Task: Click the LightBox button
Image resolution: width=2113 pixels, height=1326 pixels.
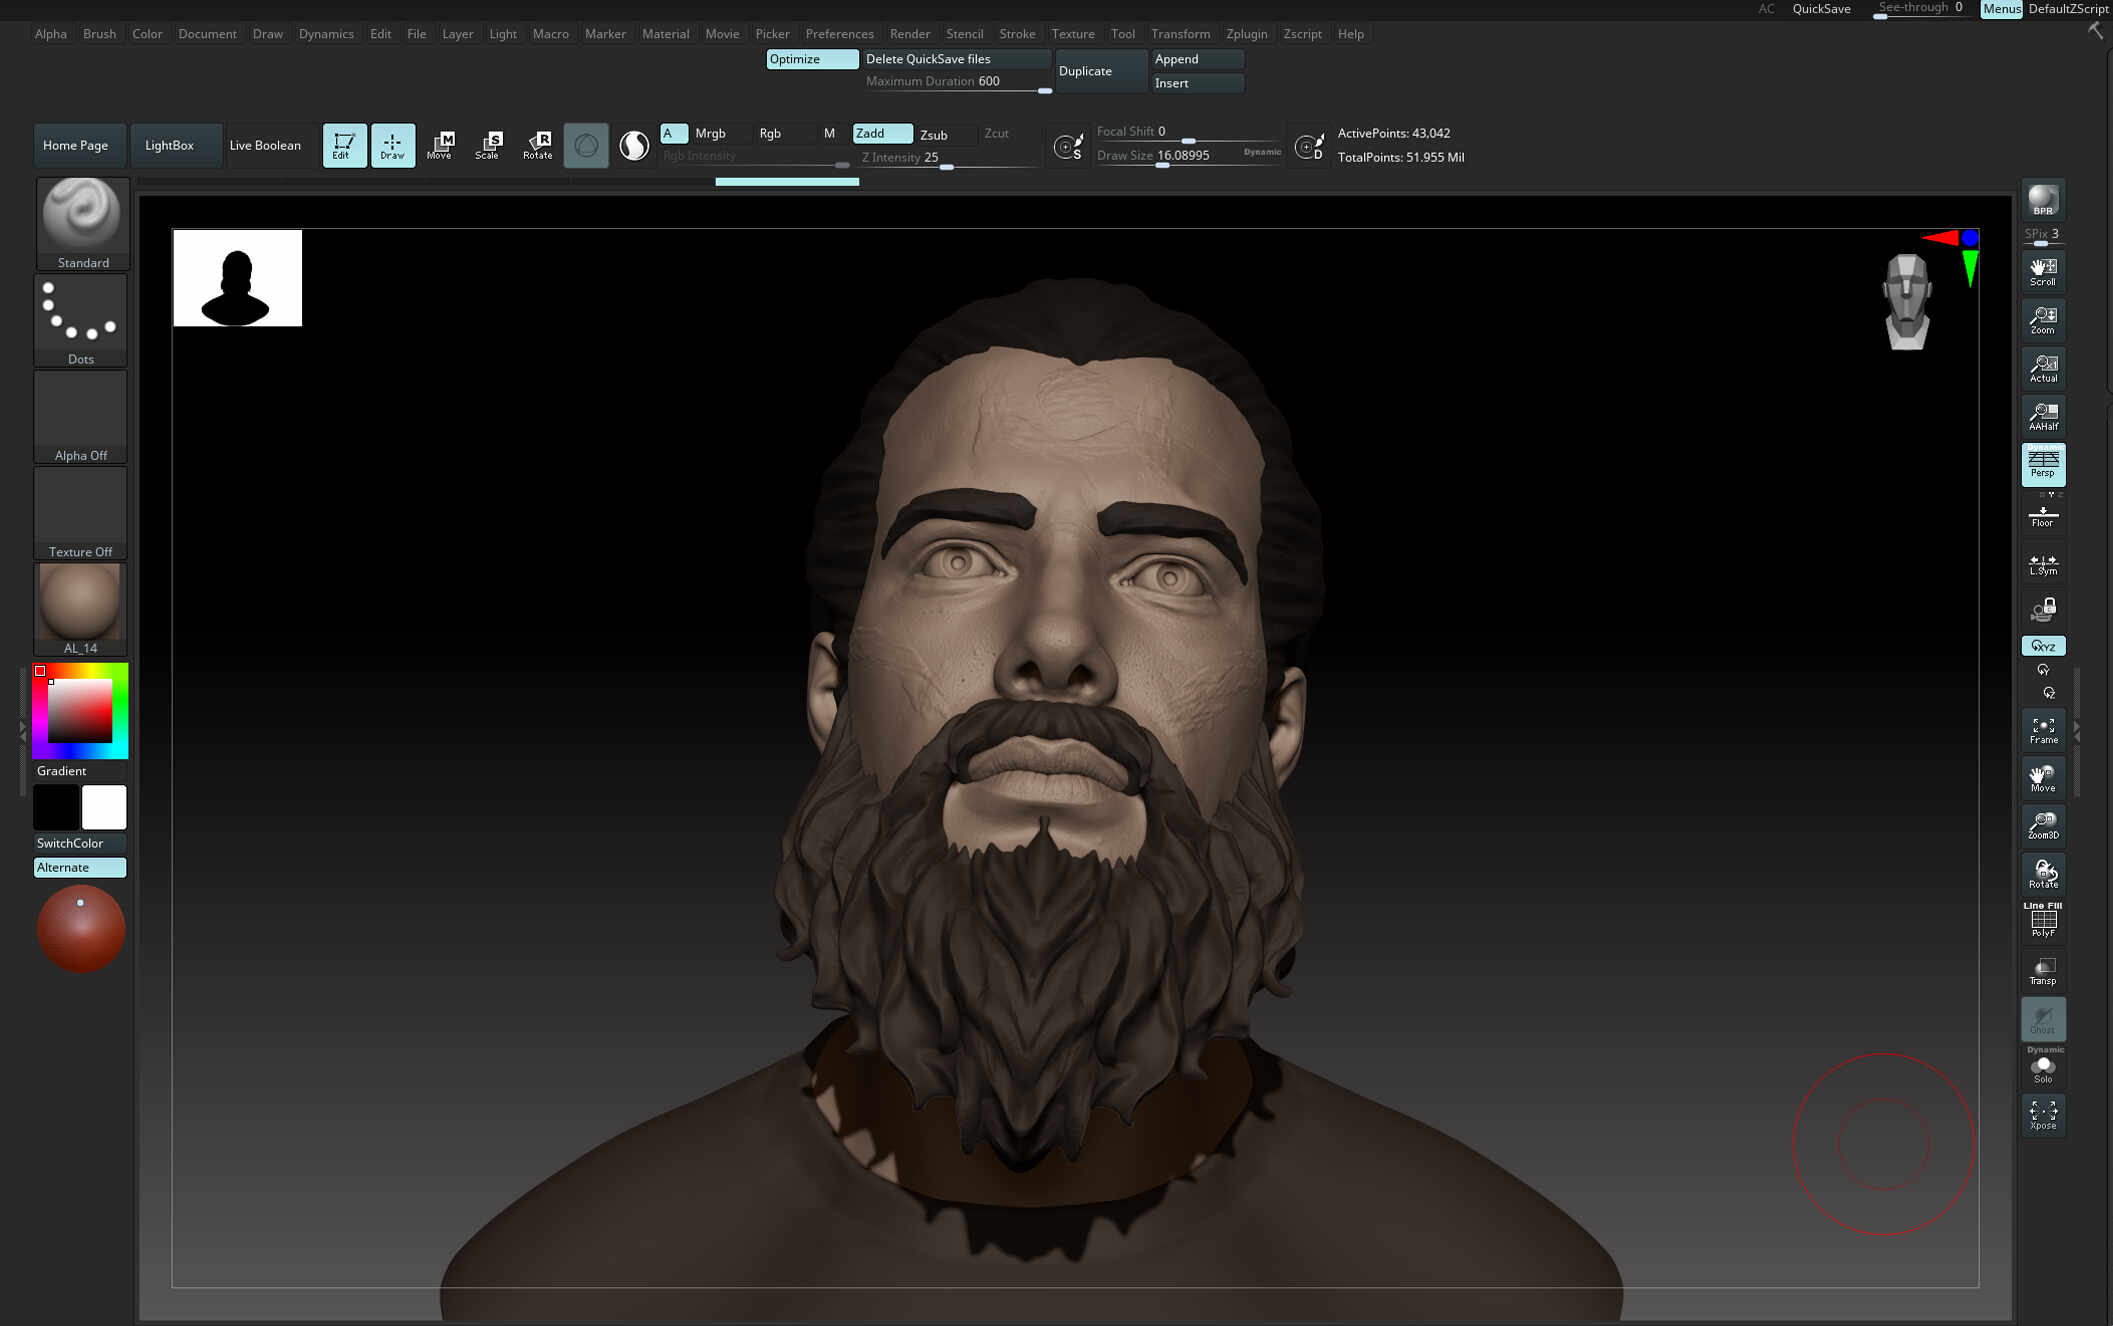Action: click(x=169, y=145)
